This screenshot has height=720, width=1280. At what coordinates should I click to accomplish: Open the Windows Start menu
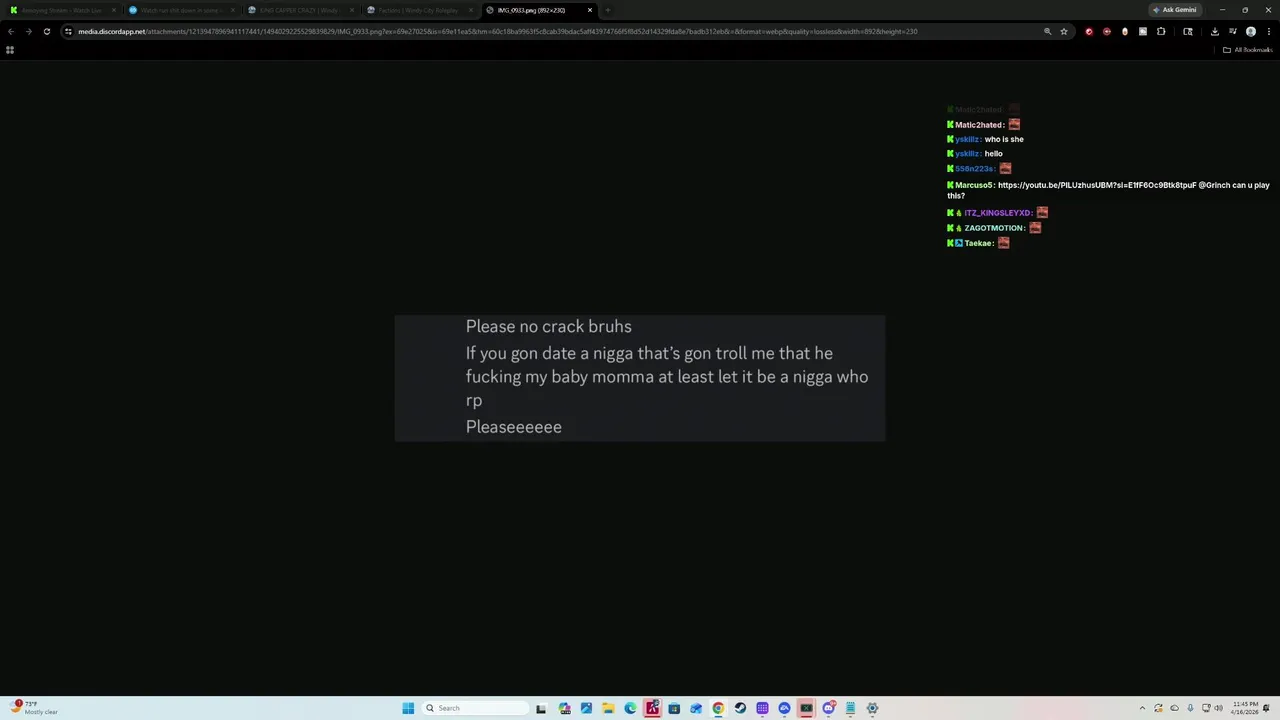tap(408, 708)
